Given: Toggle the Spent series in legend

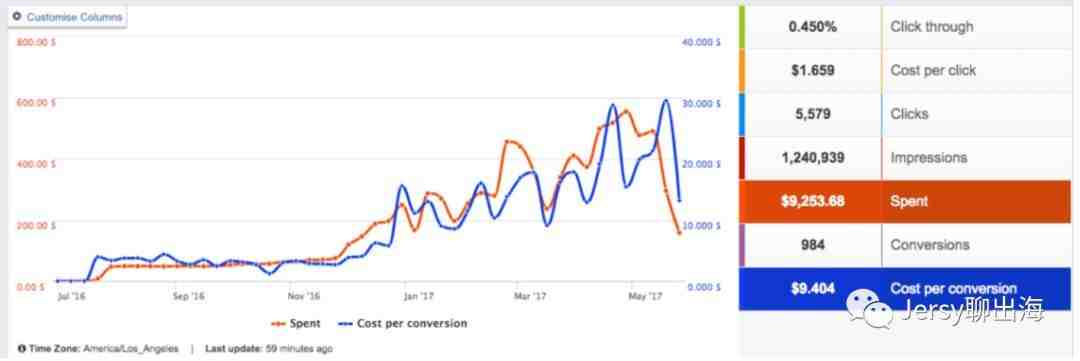Looking at the screenshot, I should [x=295, y=323].
